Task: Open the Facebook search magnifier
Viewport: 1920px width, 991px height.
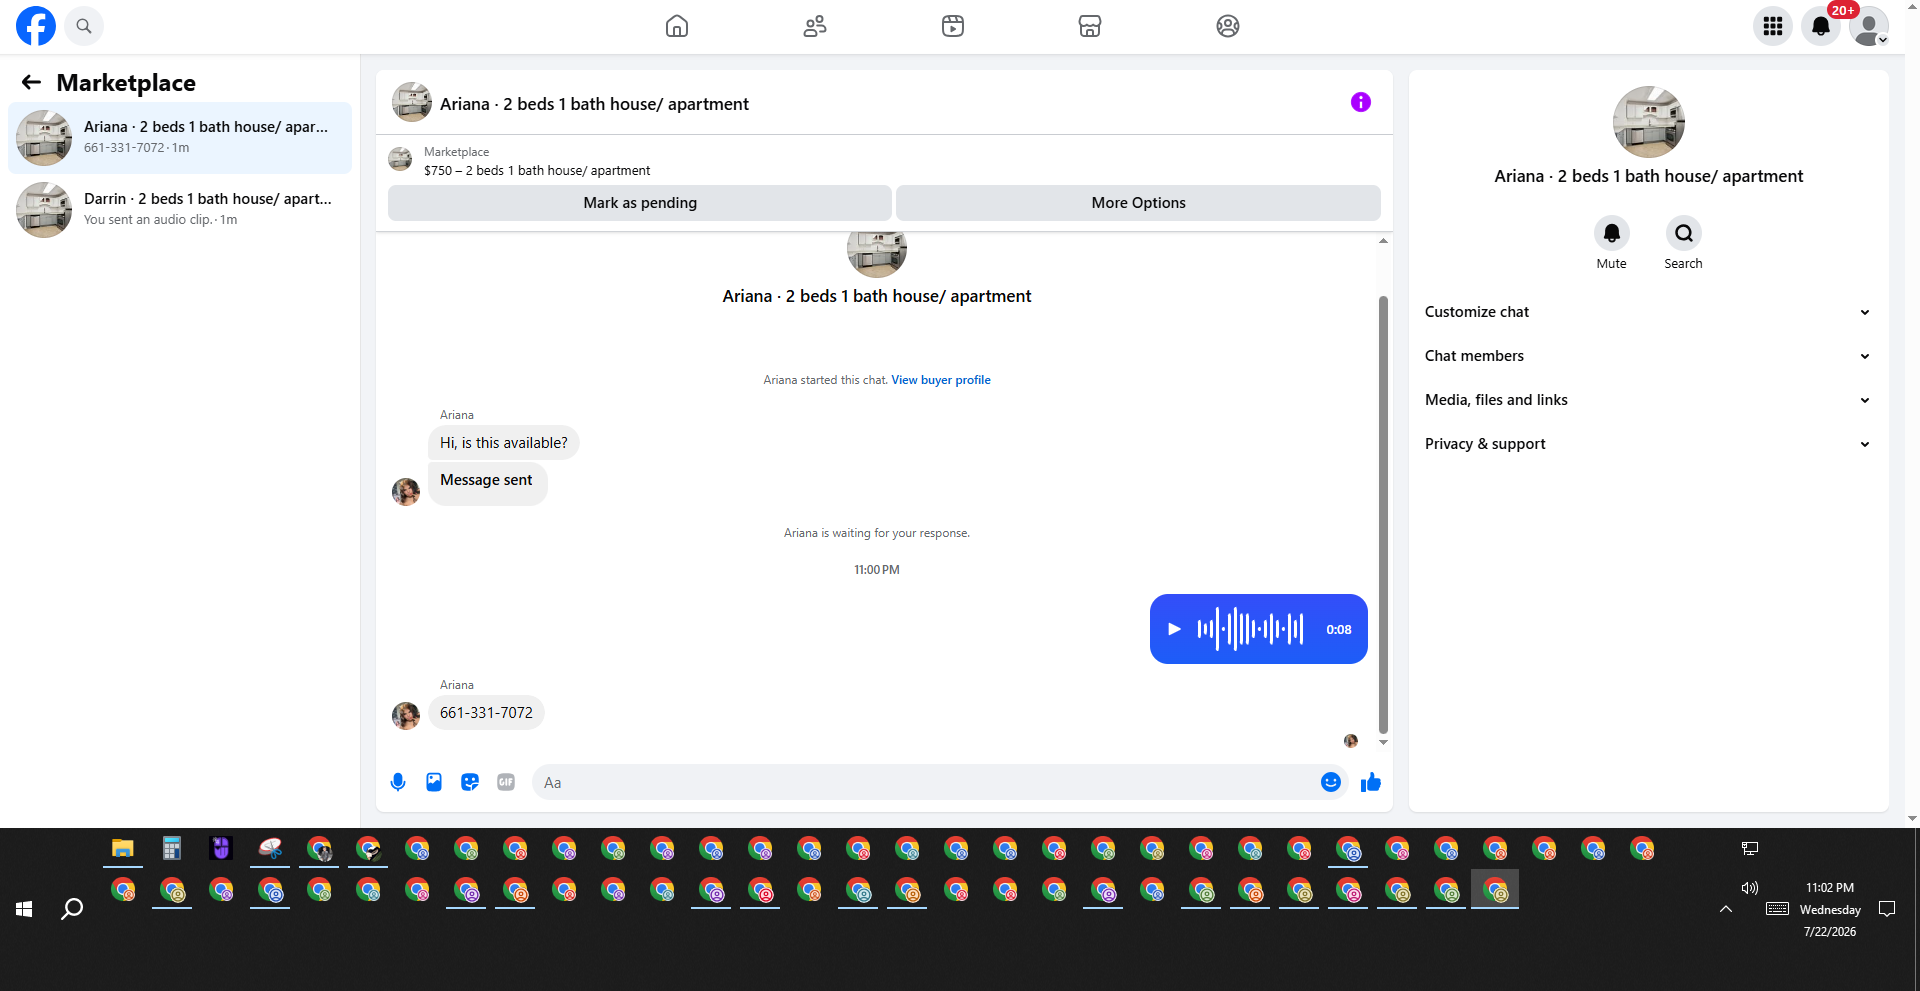Action: [x=84, y=26]
